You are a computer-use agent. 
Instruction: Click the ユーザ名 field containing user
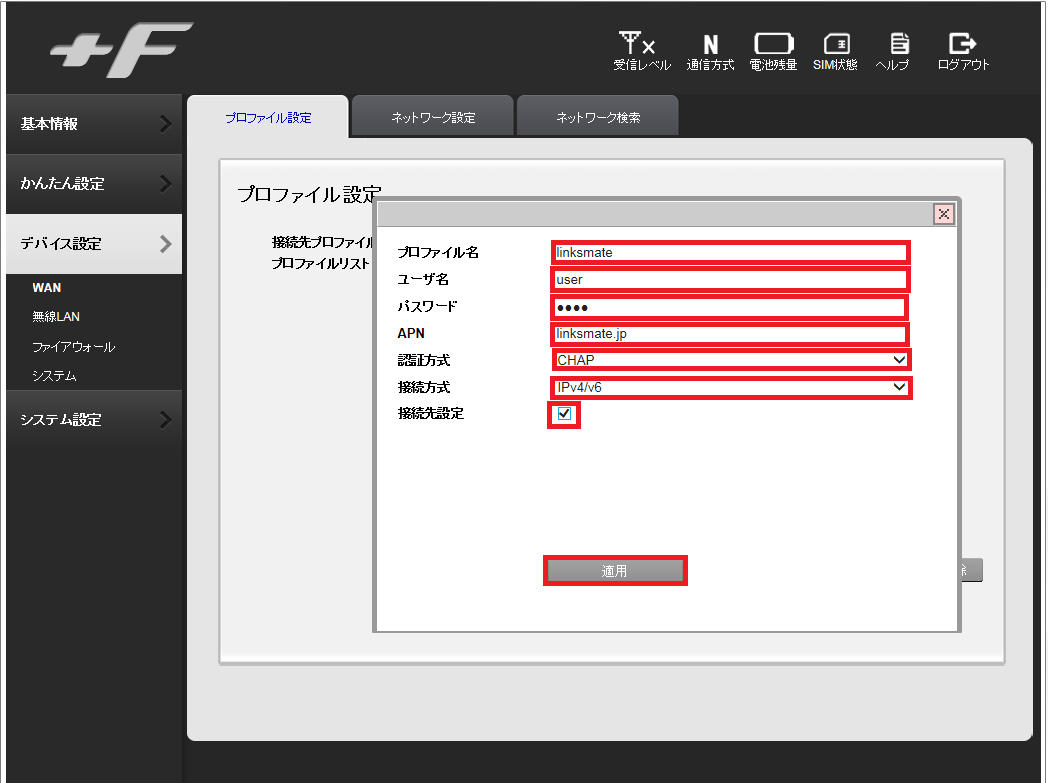pyautogui.click(x=731, y=279)
